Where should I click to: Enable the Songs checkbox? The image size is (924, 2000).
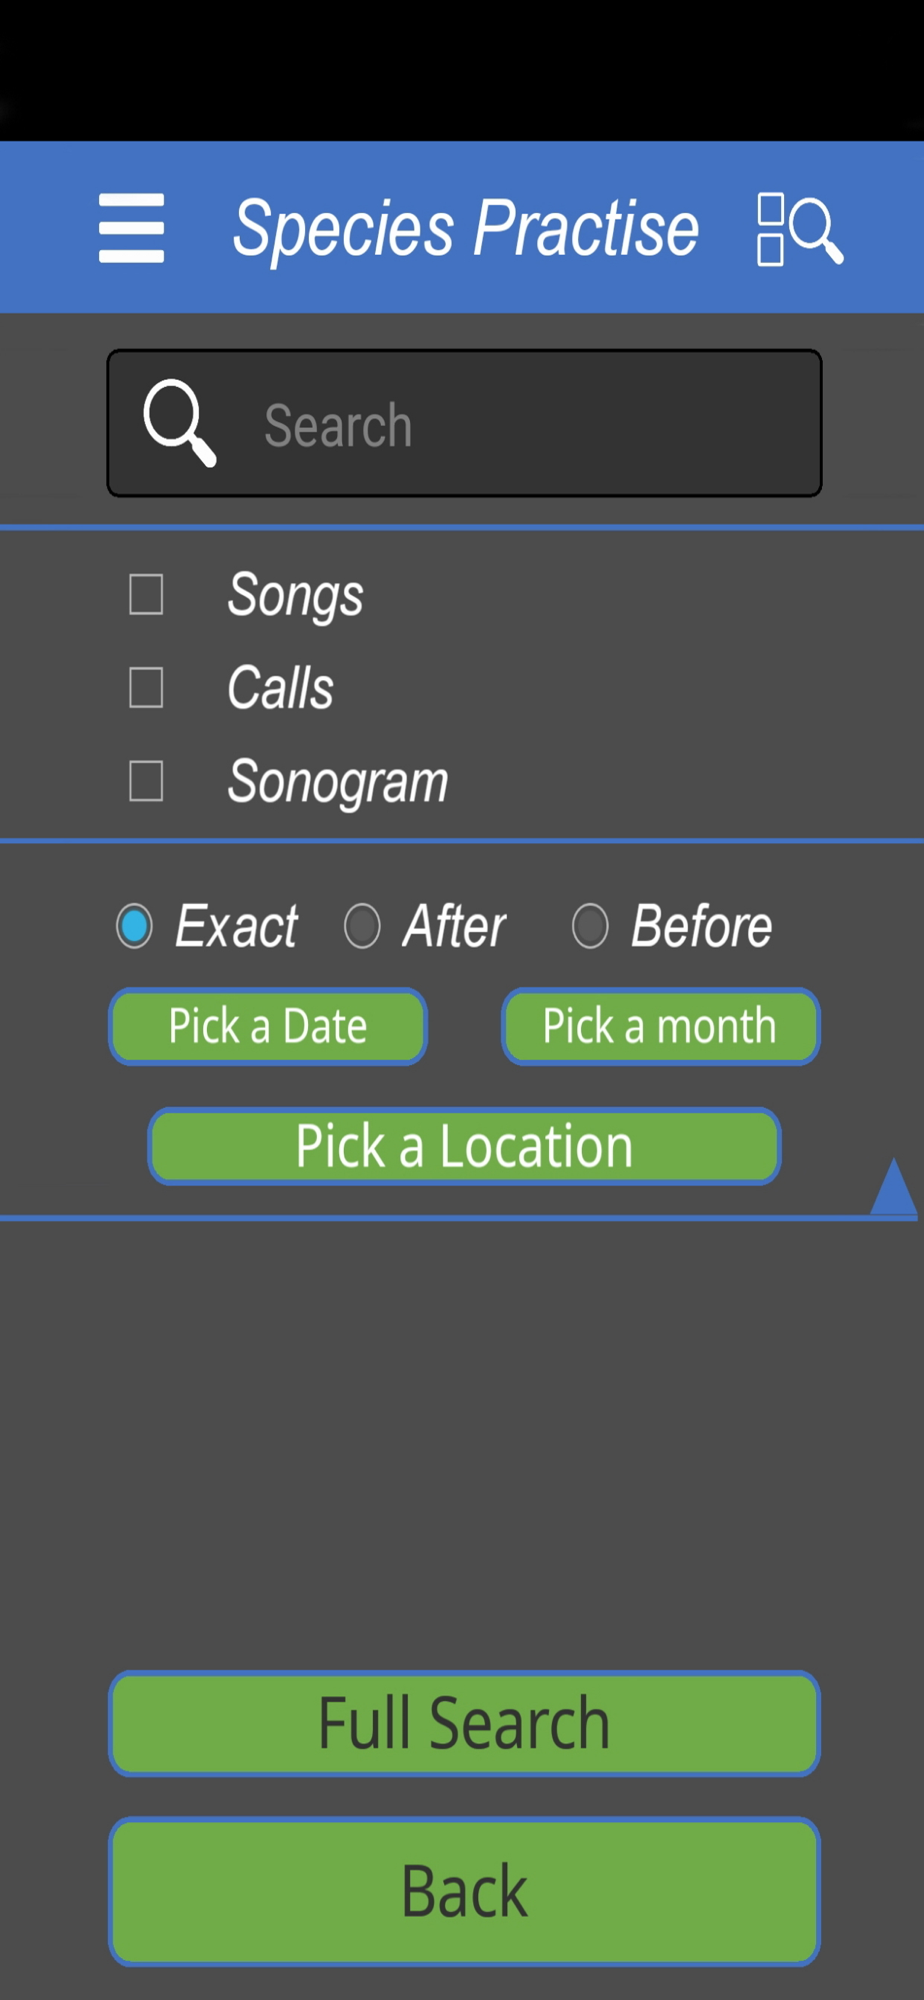146,594
